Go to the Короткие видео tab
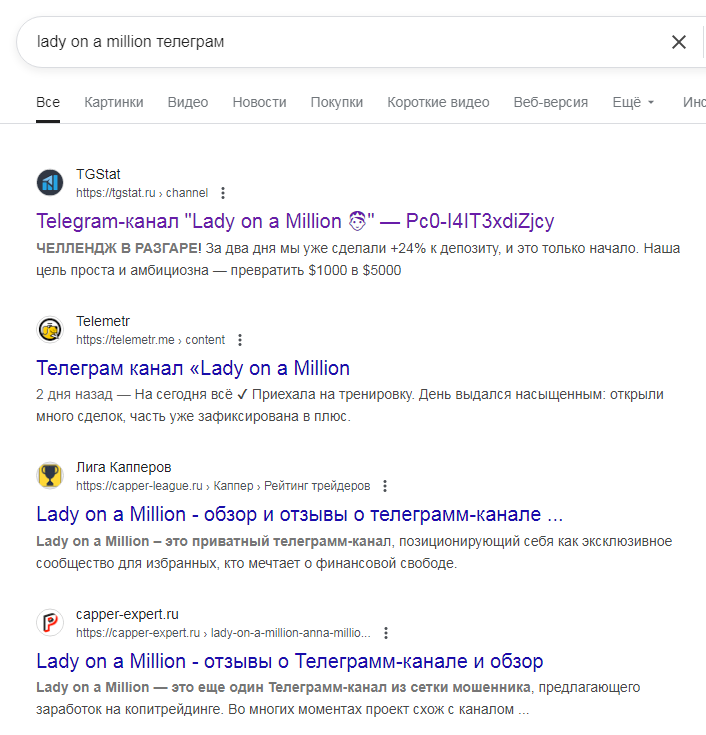 click(x=438, y=102)
